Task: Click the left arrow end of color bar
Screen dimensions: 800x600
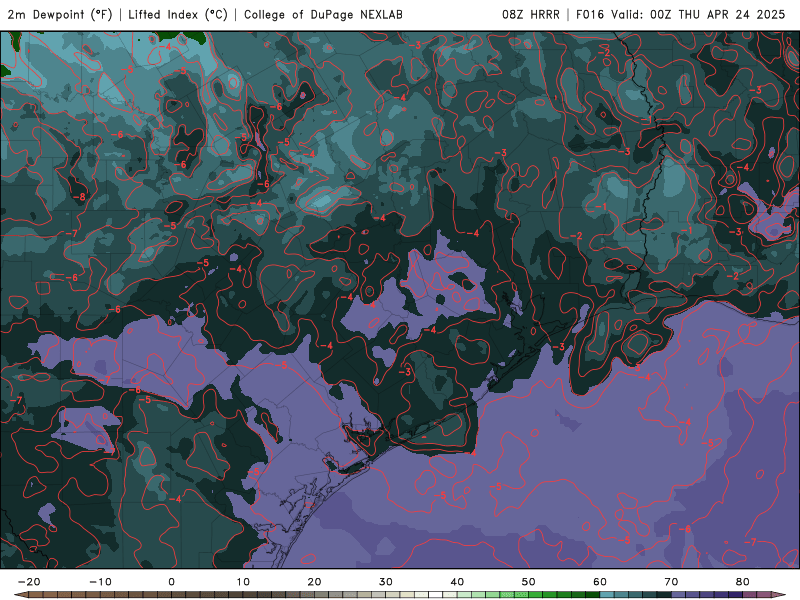Action: [20, 594]
